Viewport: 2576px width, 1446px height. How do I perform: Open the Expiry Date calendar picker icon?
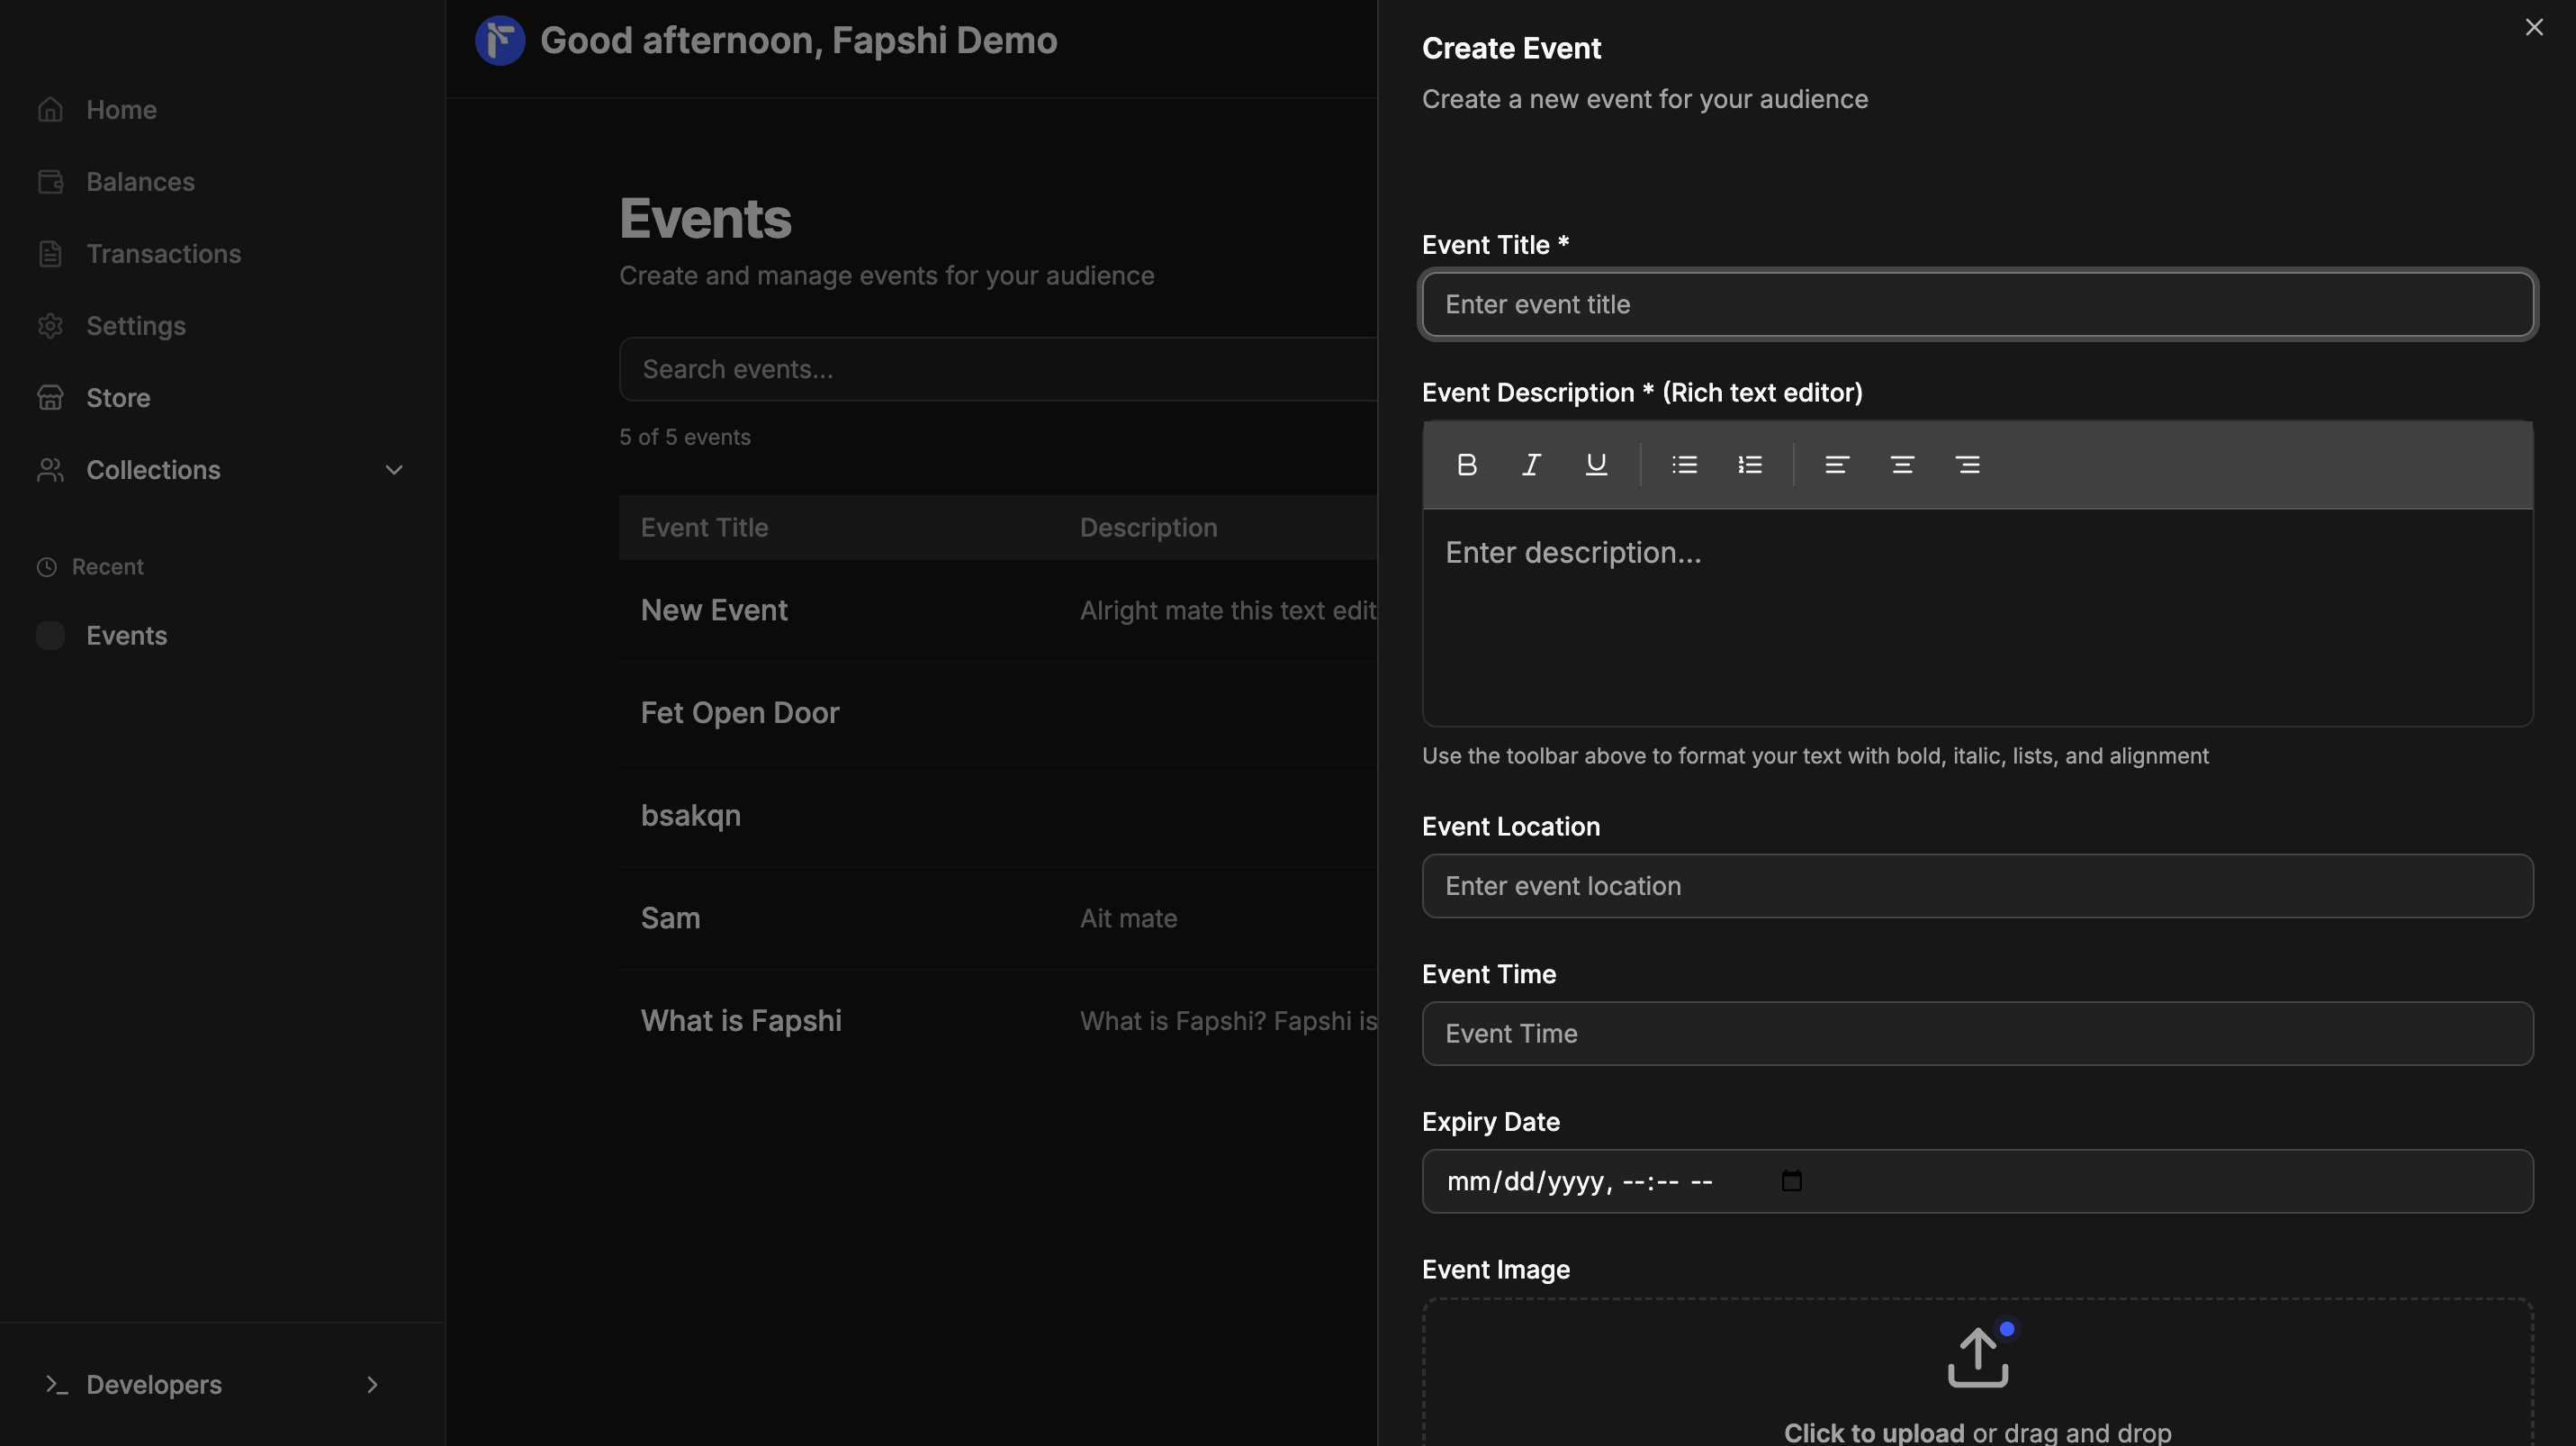(1791, 1181)
